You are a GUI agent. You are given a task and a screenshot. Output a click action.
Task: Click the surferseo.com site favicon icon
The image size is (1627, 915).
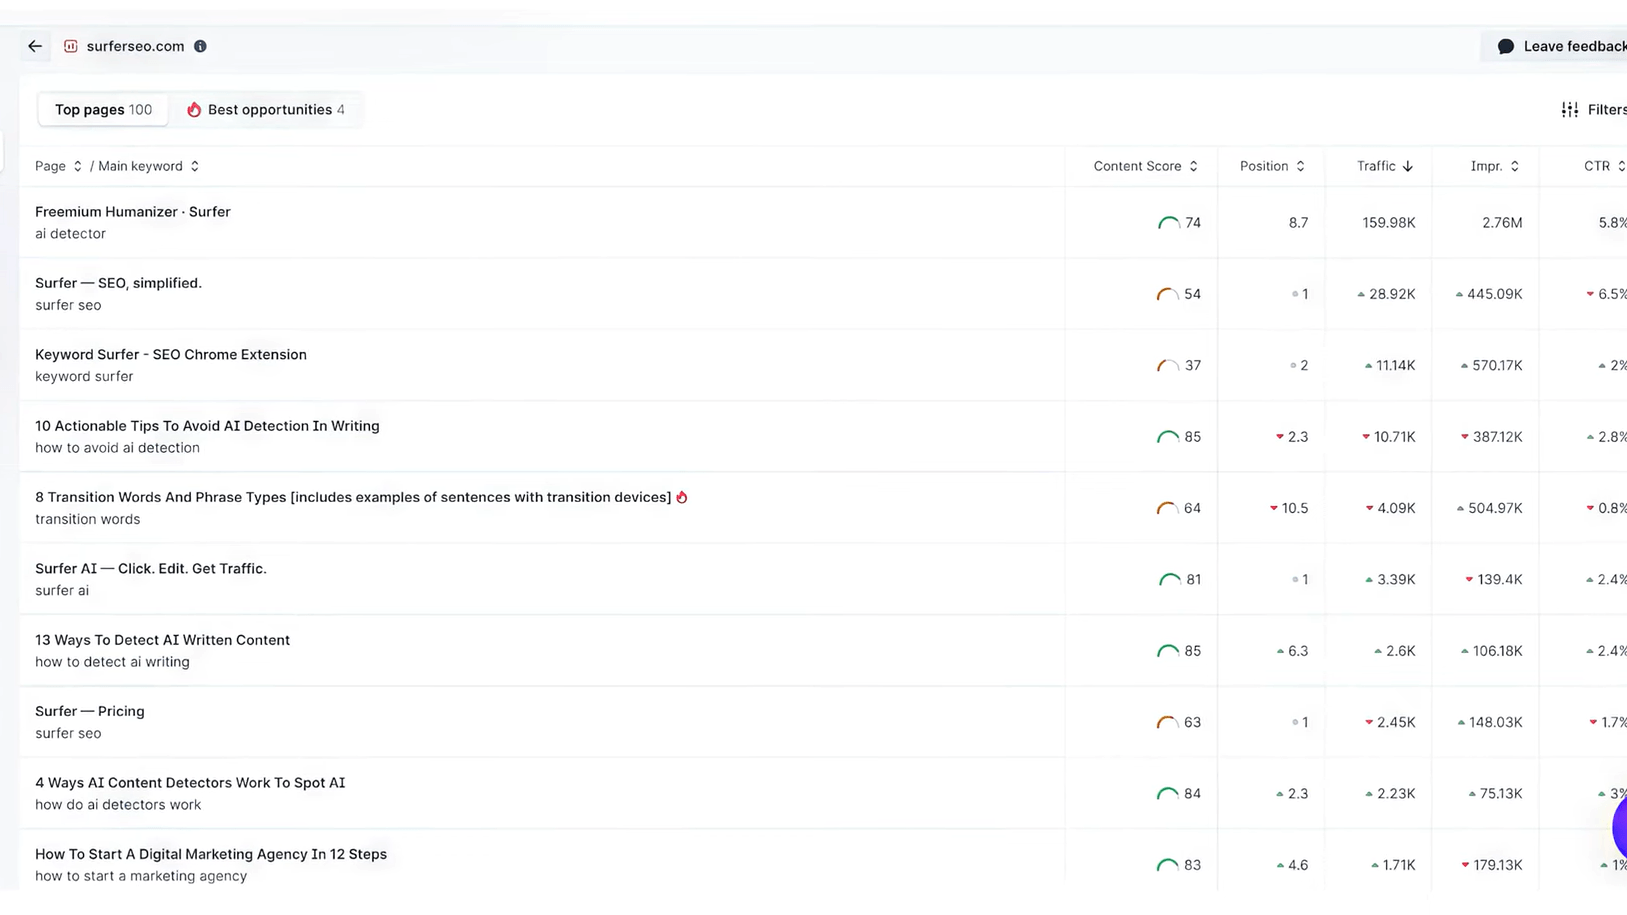[71, 46]
